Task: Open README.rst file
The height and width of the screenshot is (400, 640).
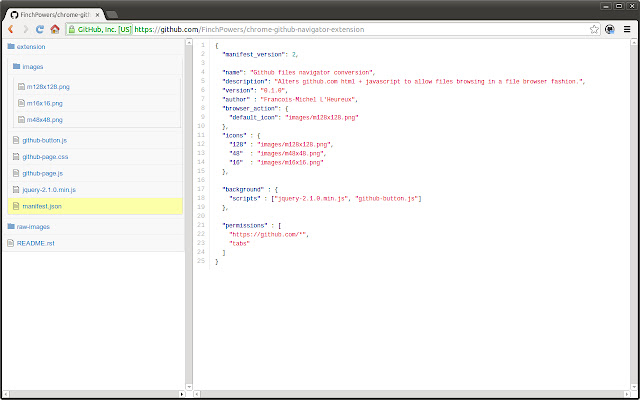Action: 35,243
